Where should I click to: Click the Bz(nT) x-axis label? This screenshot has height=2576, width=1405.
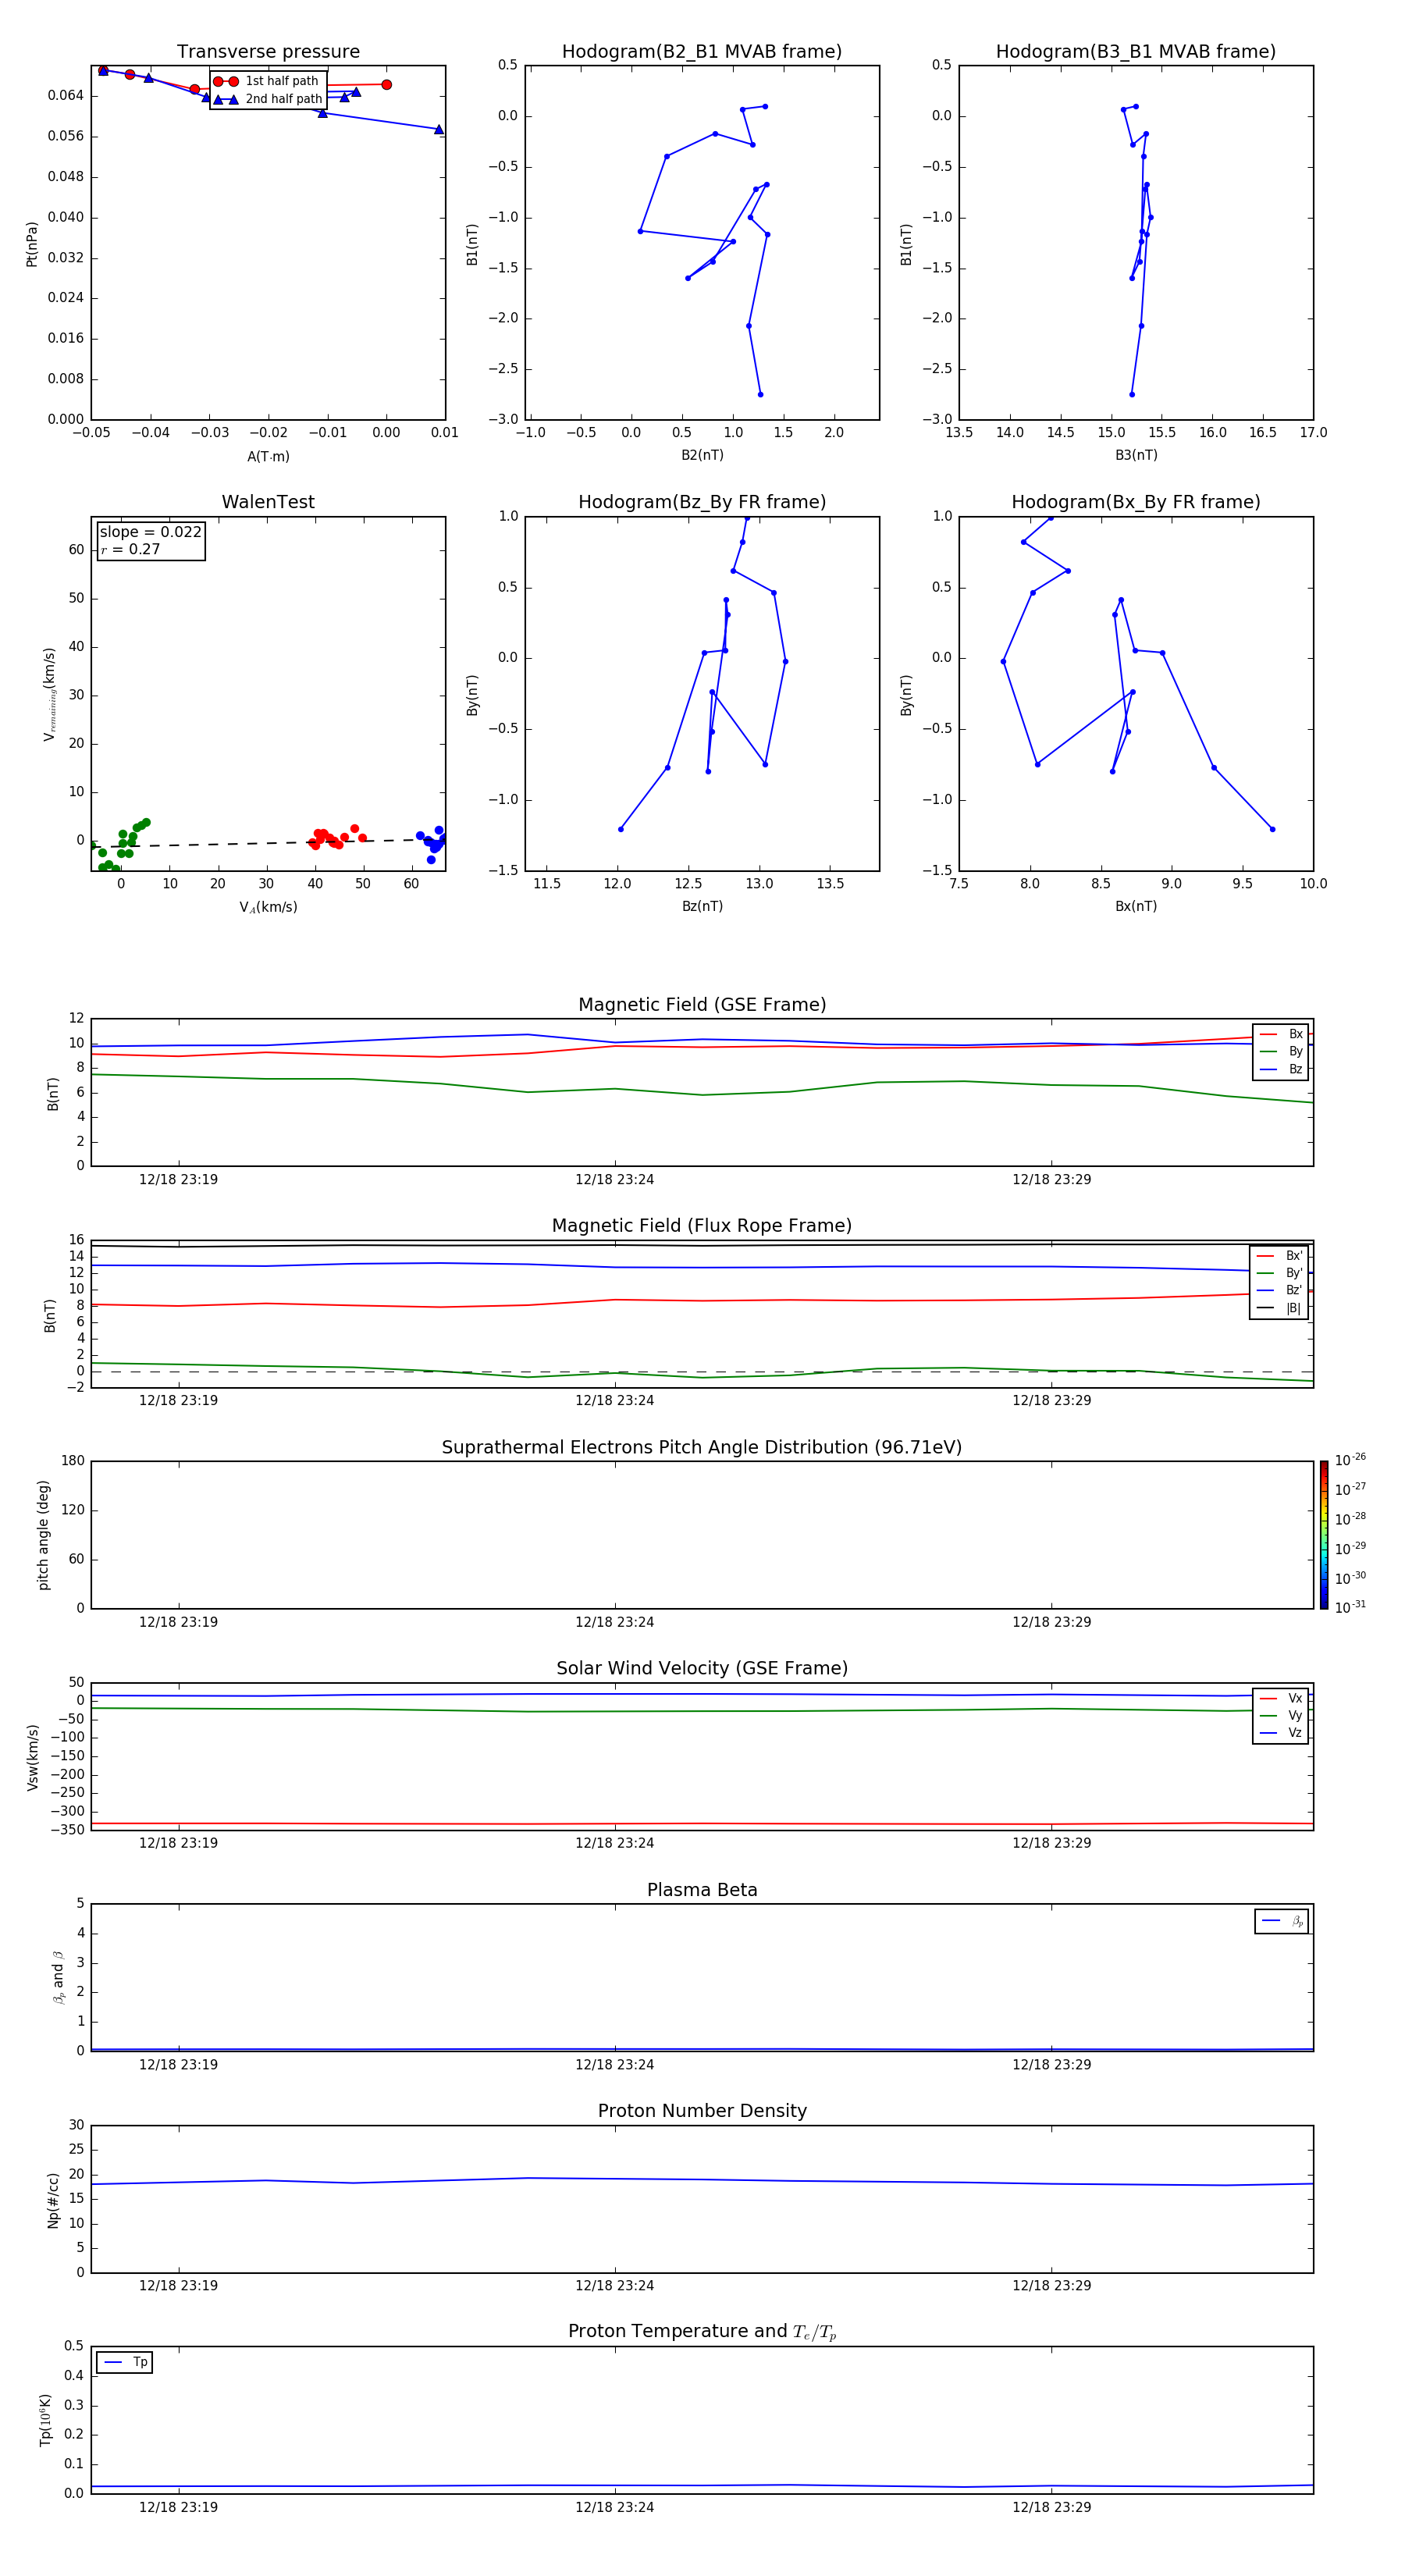coord(702,907)
